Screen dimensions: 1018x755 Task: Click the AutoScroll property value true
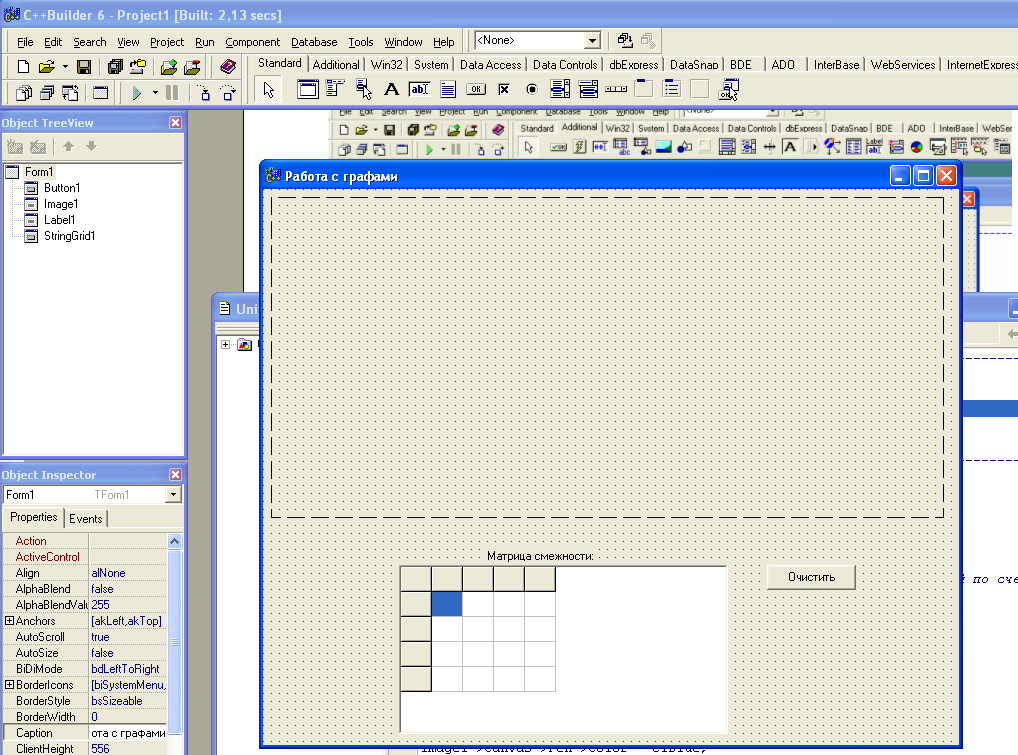128,637
